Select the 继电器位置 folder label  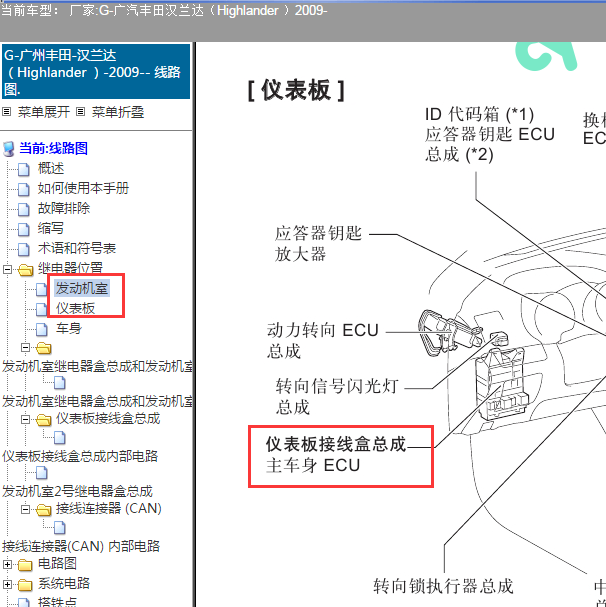(x=70, y=268)
